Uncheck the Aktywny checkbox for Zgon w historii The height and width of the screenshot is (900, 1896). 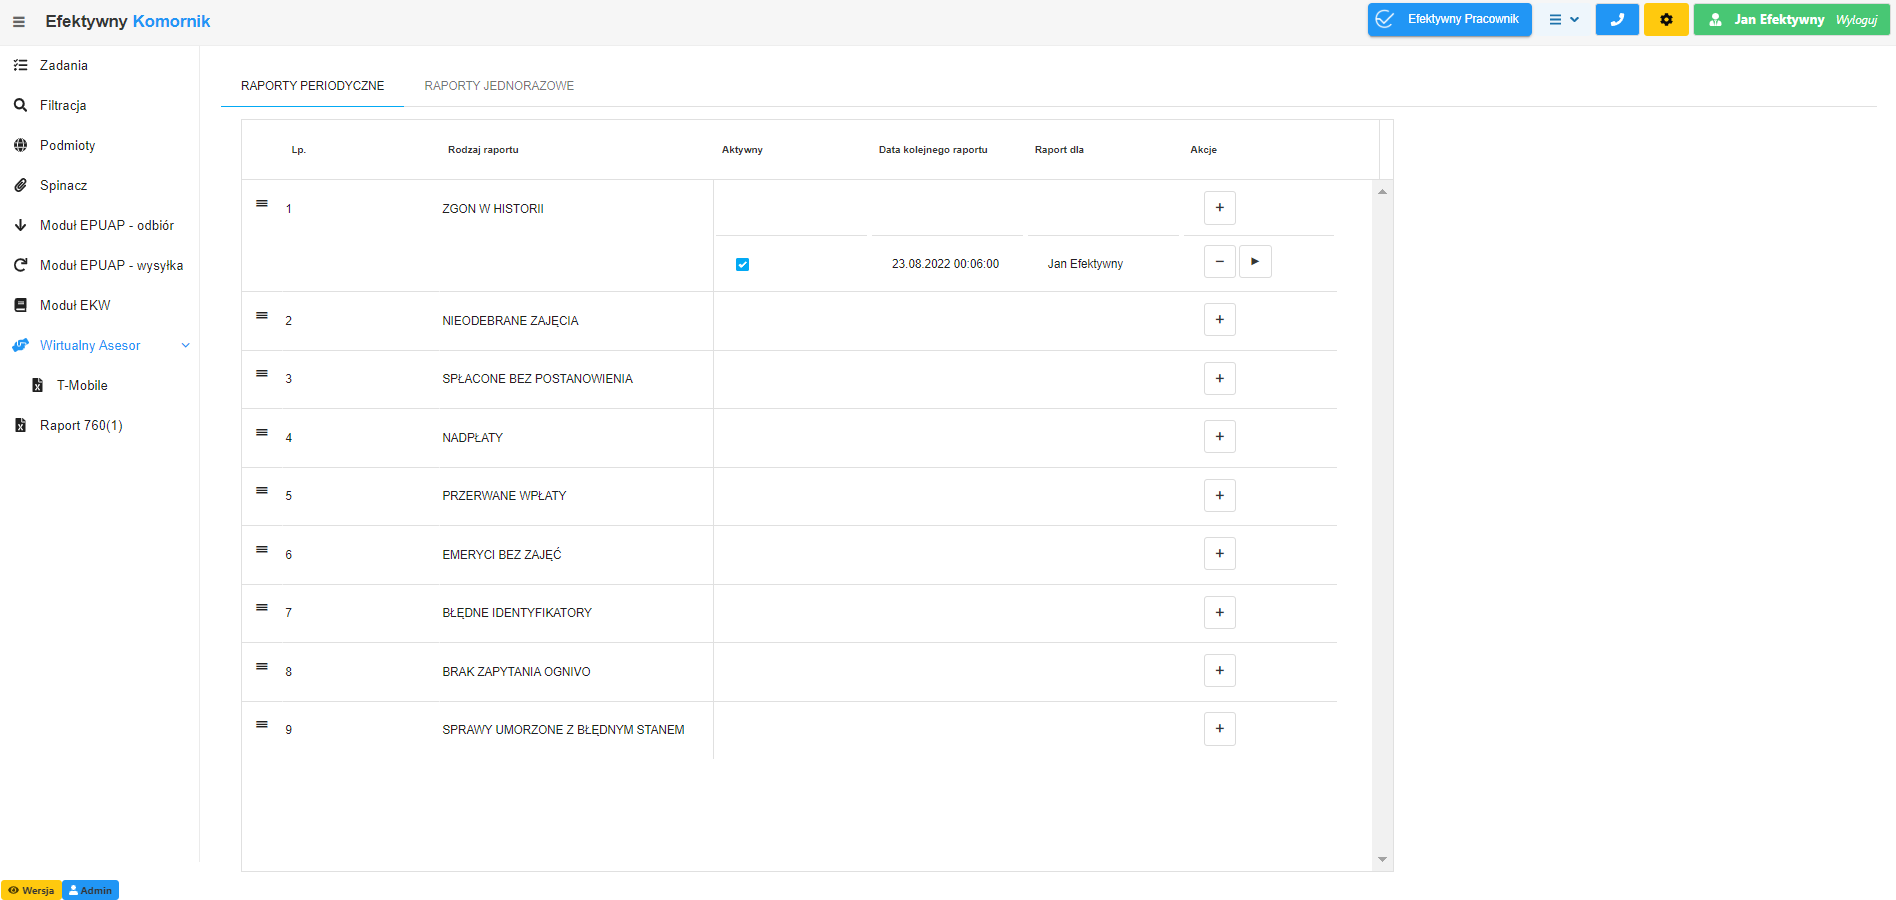coord(742,264)
